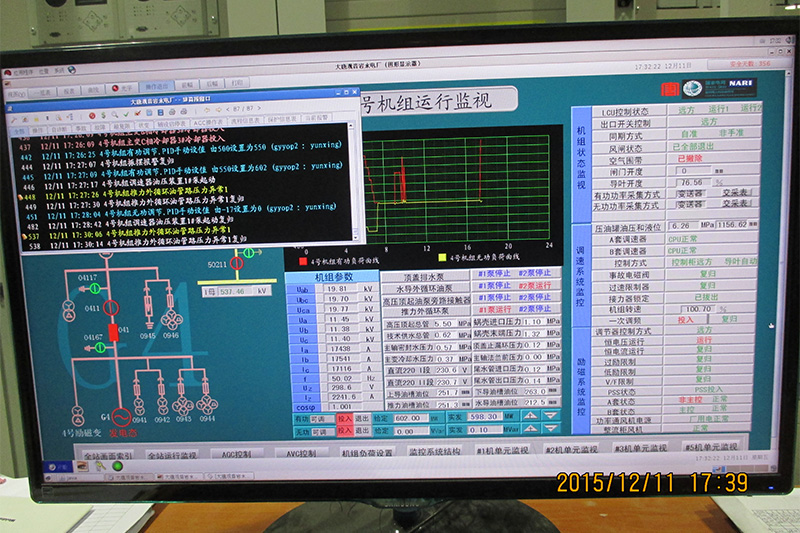Click the active power setpoint field 602.00
The height and width of the screenshot is (533, 800).
point(389,418)
